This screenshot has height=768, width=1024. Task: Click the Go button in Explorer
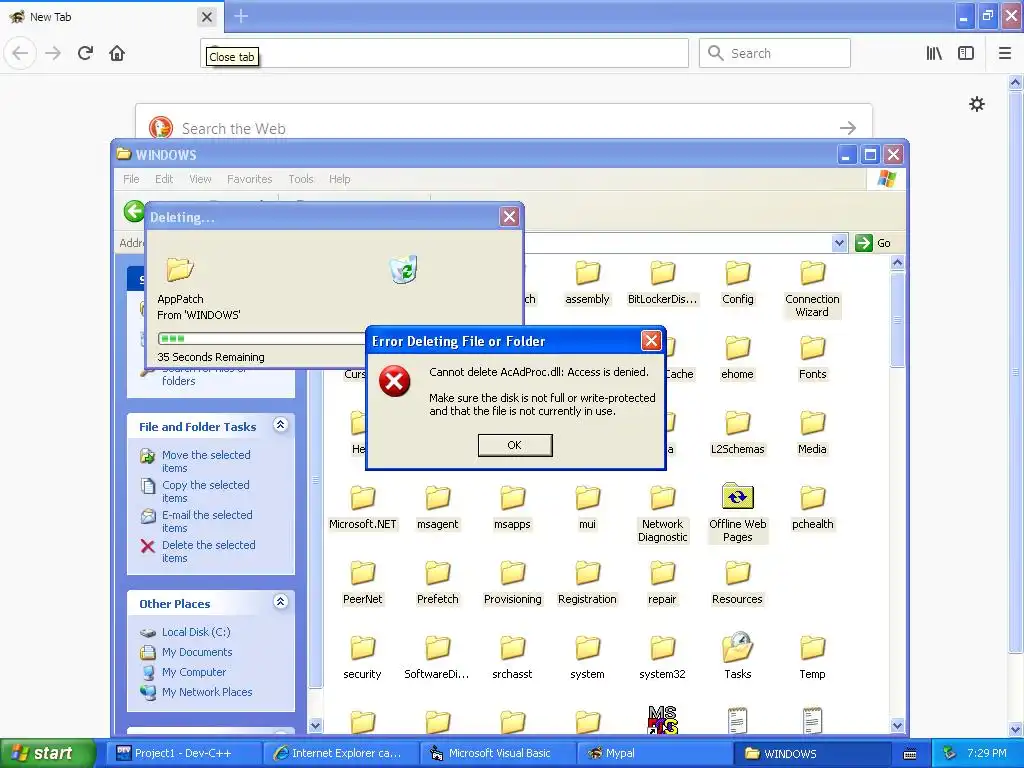[873, 243]
